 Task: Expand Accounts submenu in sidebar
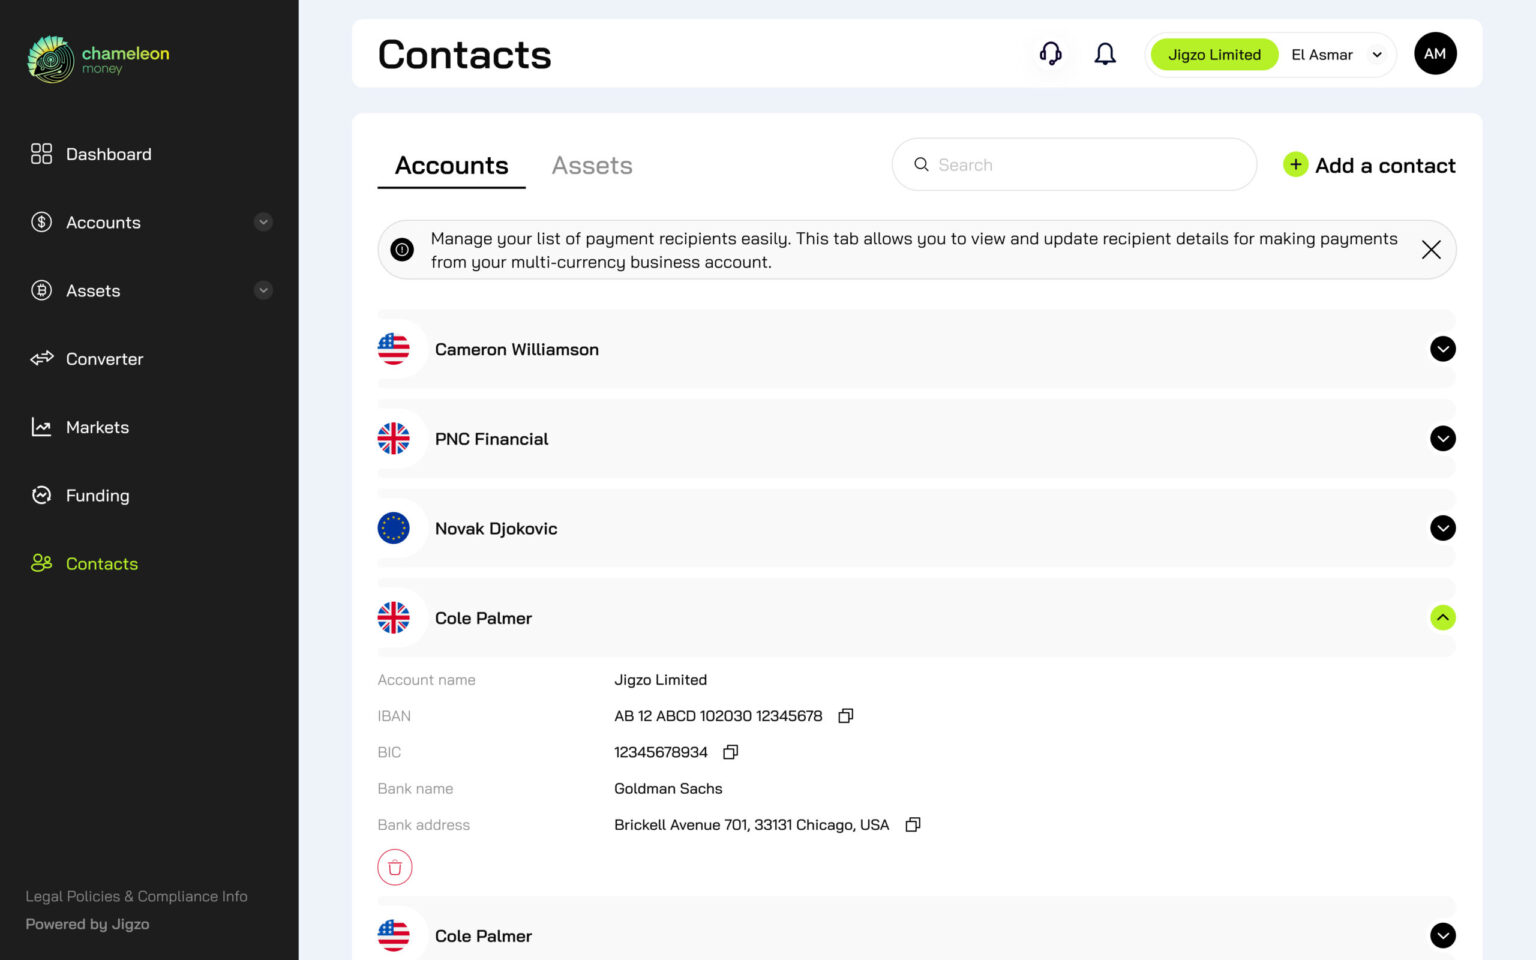(x=263, y=222)
